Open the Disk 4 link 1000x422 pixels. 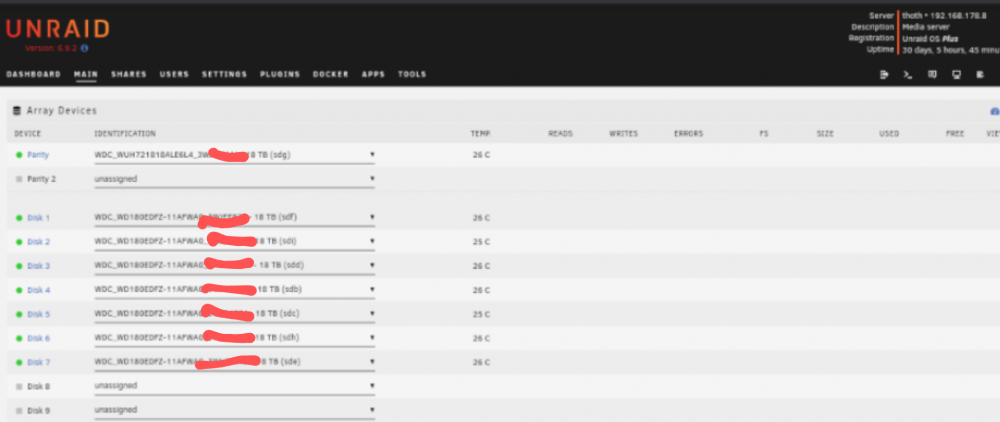pos(38,290)
